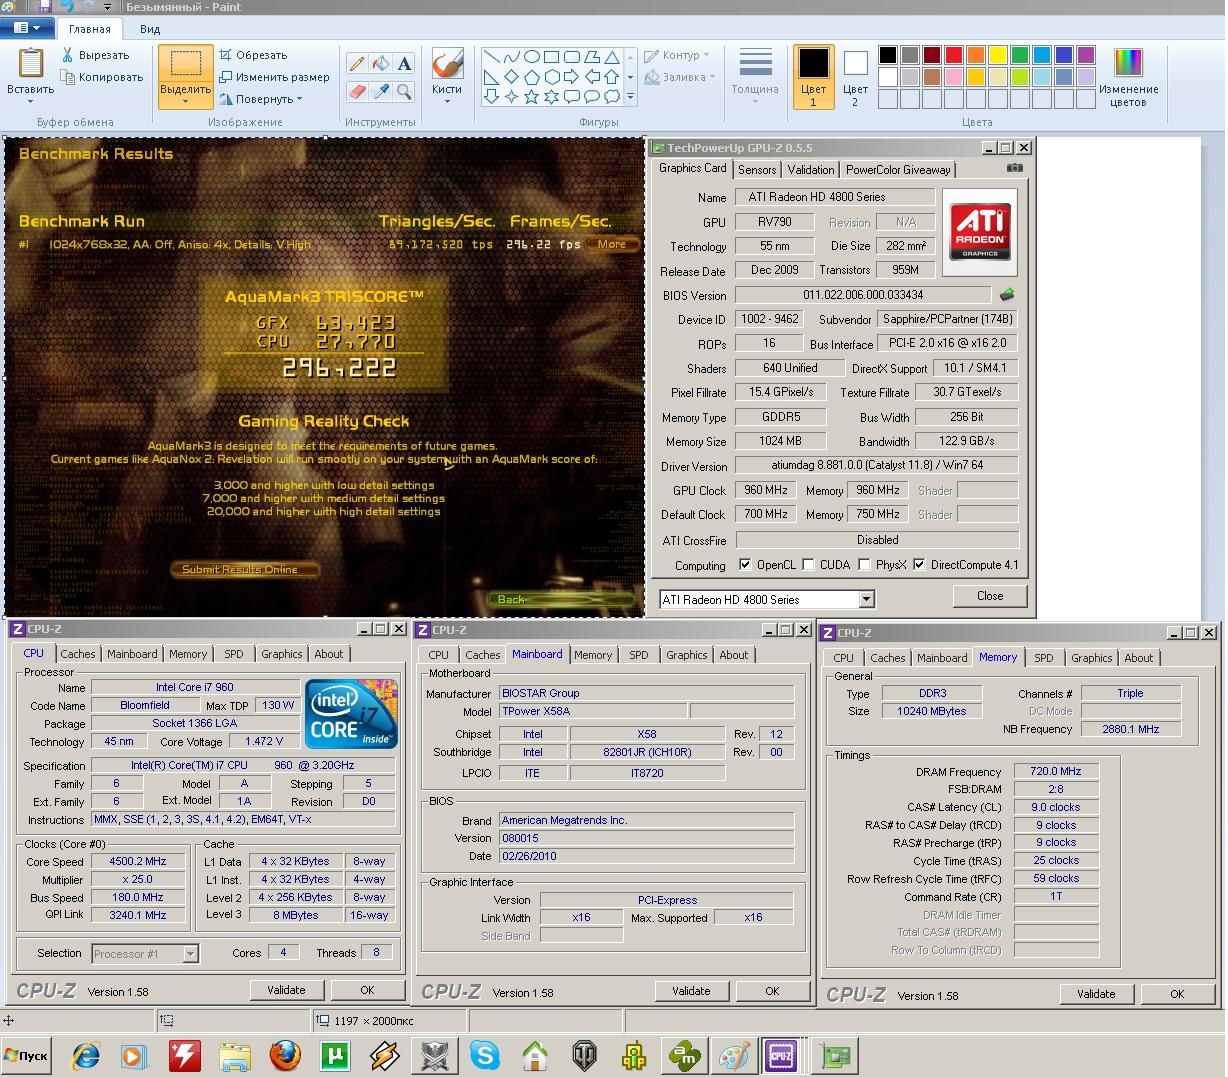The height and width of the screenshot is (1077, 1228).
Task: Expand the shapes gallery more arrow
Action: pos(630,97)
